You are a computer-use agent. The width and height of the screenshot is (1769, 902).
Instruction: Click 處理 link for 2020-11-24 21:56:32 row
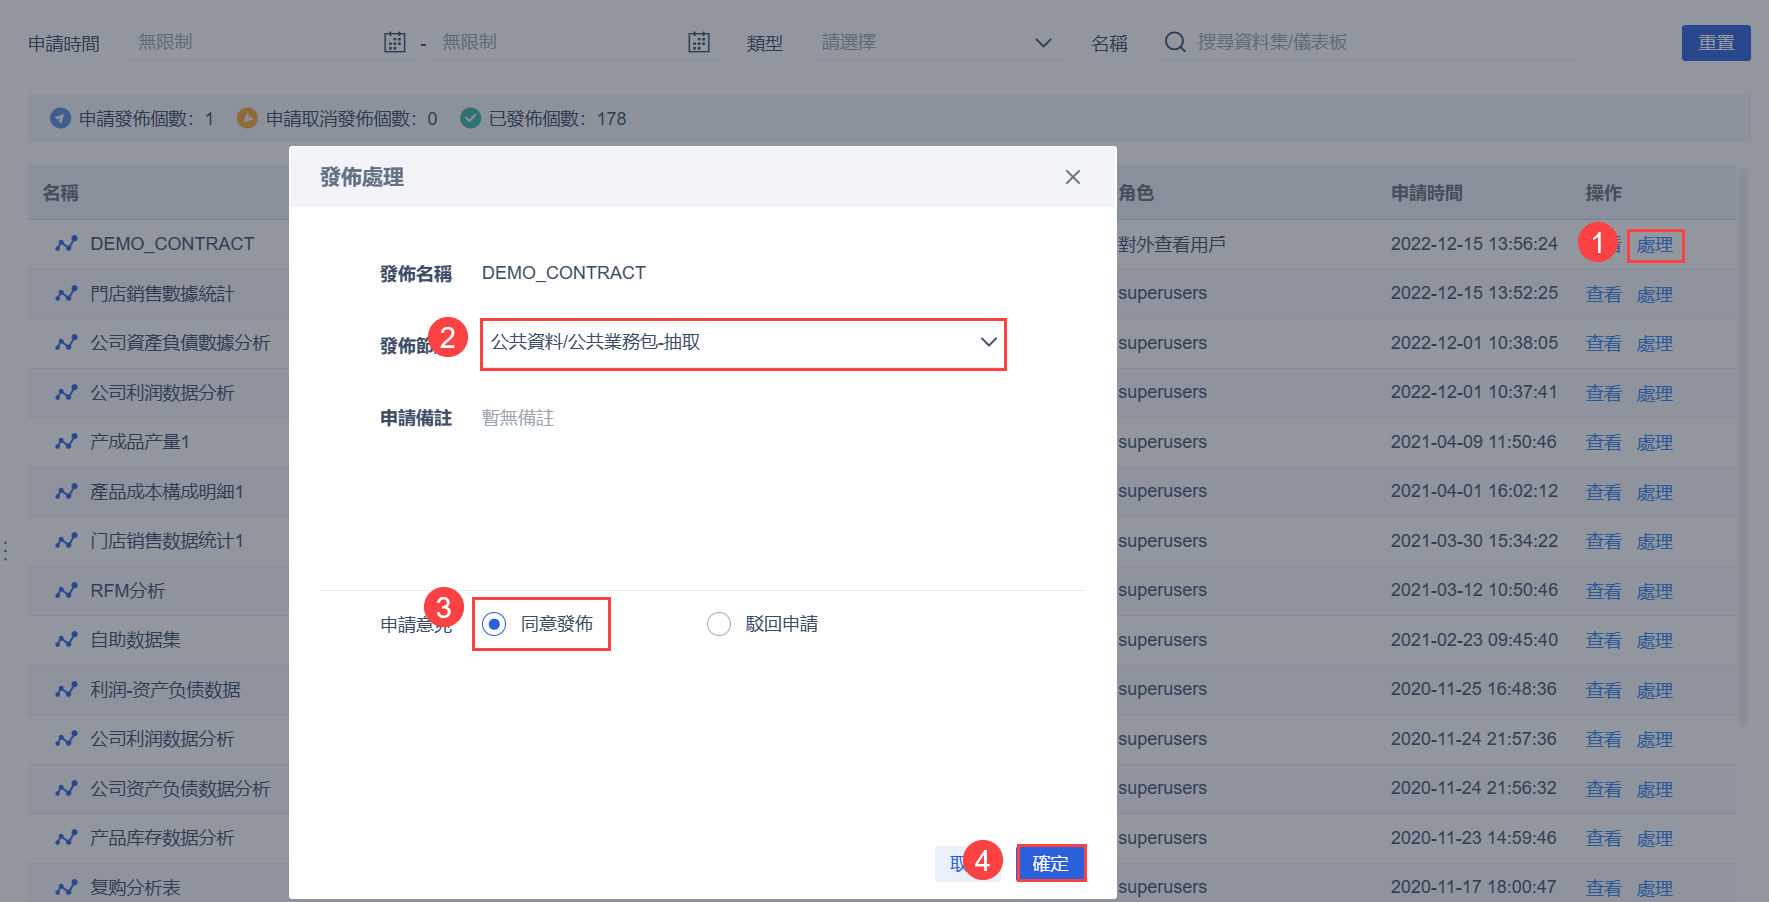pyautogui.click(x=1655, y=789)
